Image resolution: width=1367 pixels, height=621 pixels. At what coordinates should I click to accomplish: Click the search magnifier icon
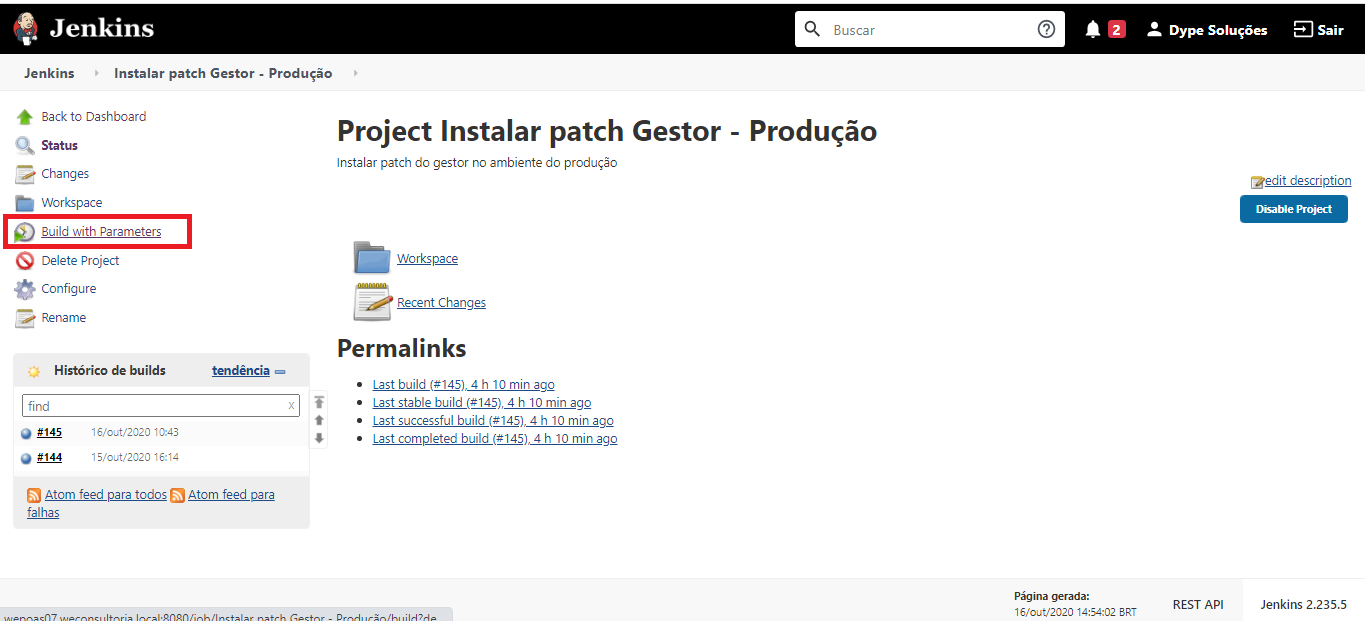pyautogui.click(x=812, y=29)
